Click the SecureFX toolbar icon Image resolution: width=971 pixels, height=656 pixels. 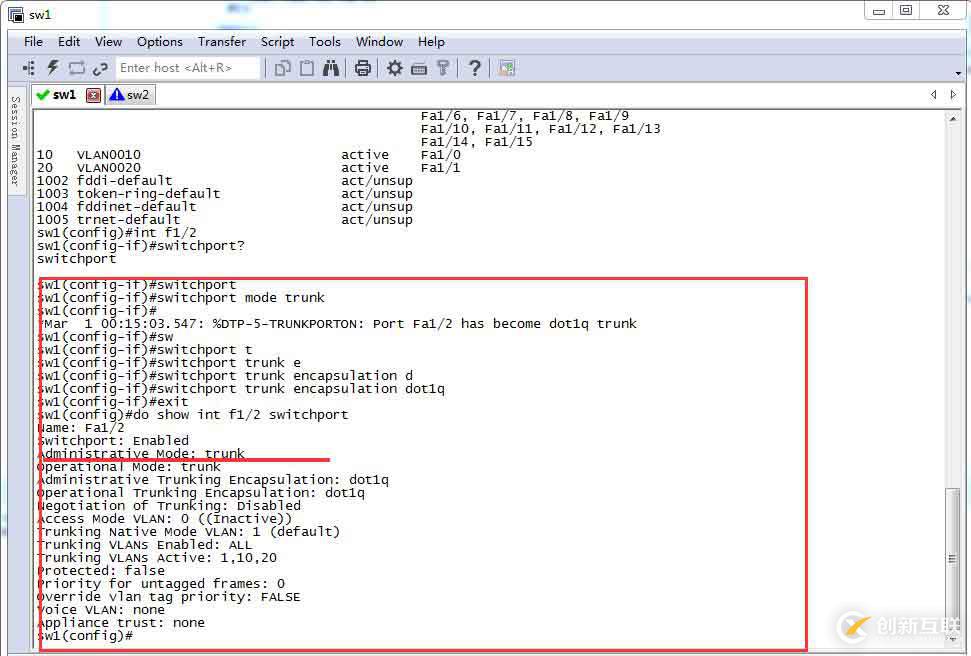507,68
